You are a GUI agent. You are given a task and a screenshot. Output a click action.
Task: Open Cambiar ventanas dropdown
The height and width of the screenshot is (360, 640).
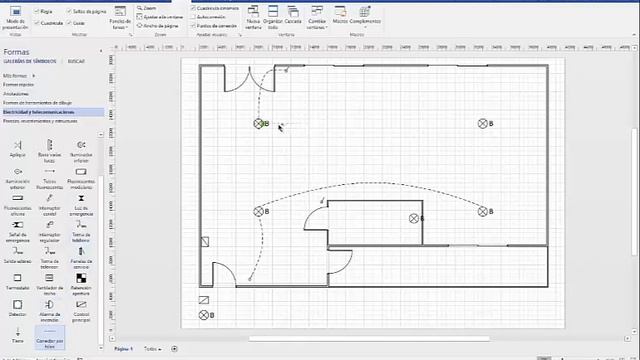point(317,18)
